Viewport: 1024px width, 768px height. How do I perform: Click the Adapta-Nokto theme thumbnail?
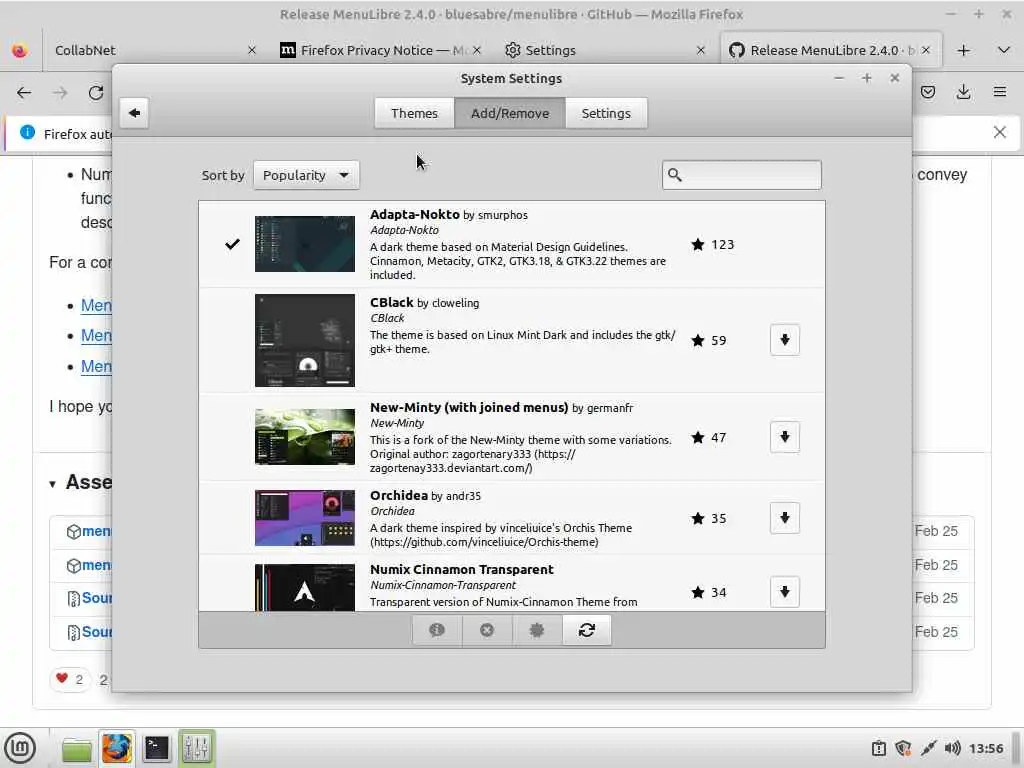[305, 244]
